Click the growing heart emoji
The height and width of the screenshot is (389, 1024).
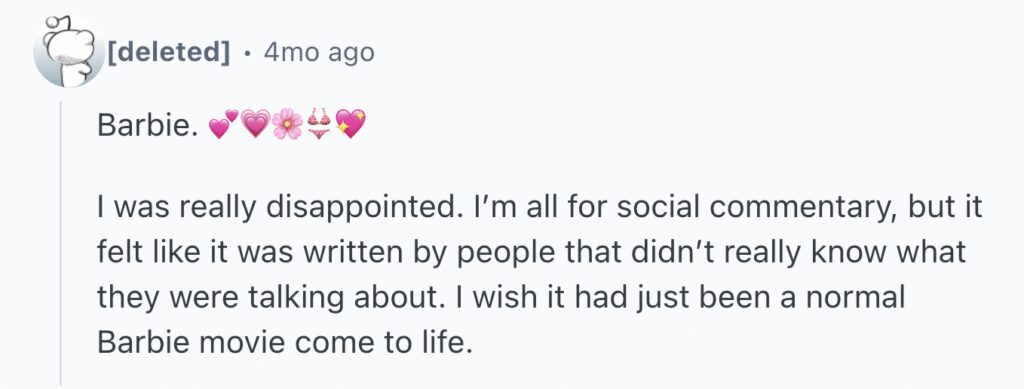tap(255, 124)
